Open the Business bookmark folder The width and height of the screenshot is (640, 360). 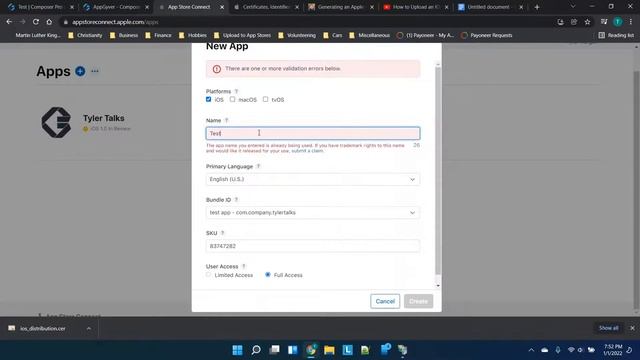[x=124, y=35]
